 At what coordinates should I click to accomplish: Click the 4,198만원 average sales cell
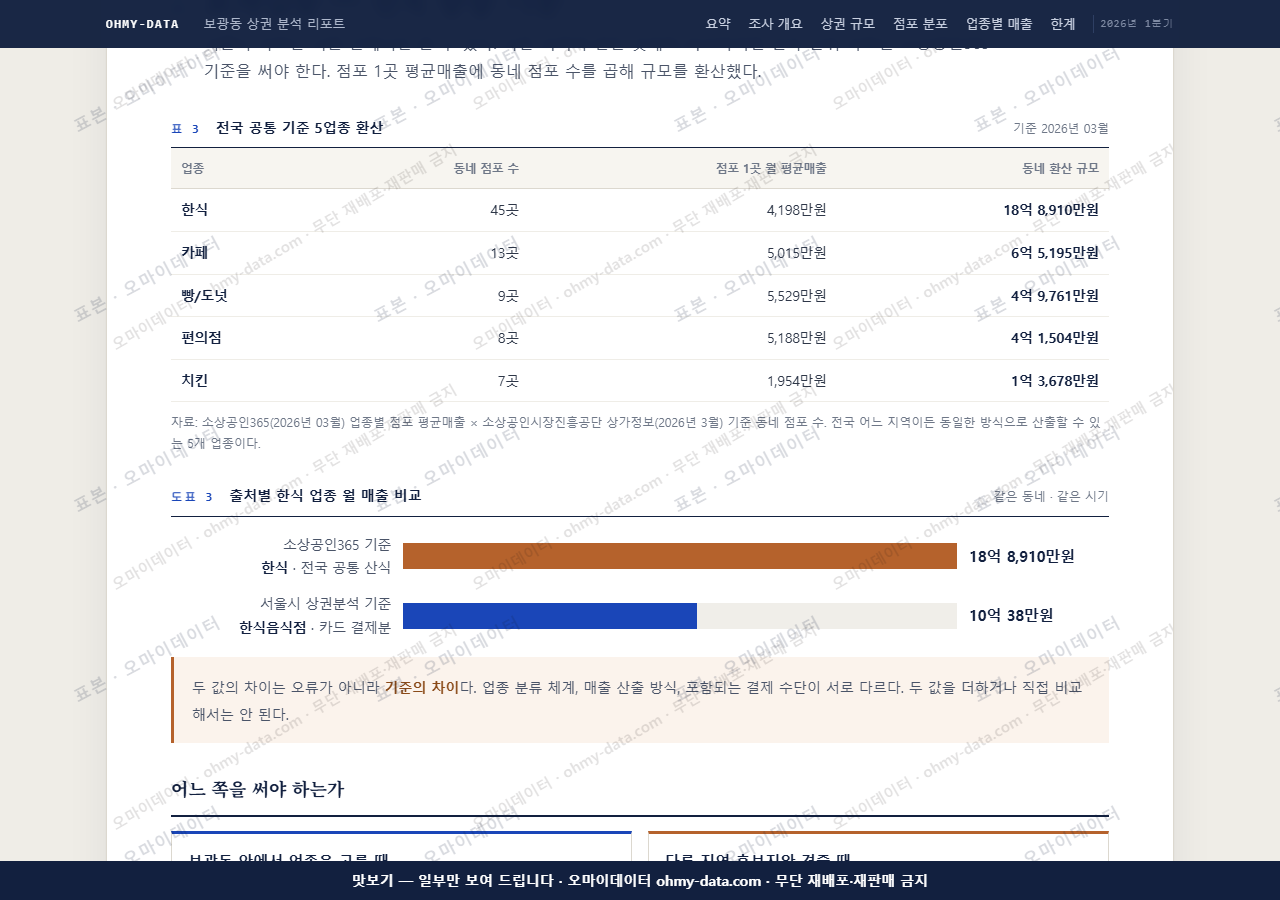[796, 210]
